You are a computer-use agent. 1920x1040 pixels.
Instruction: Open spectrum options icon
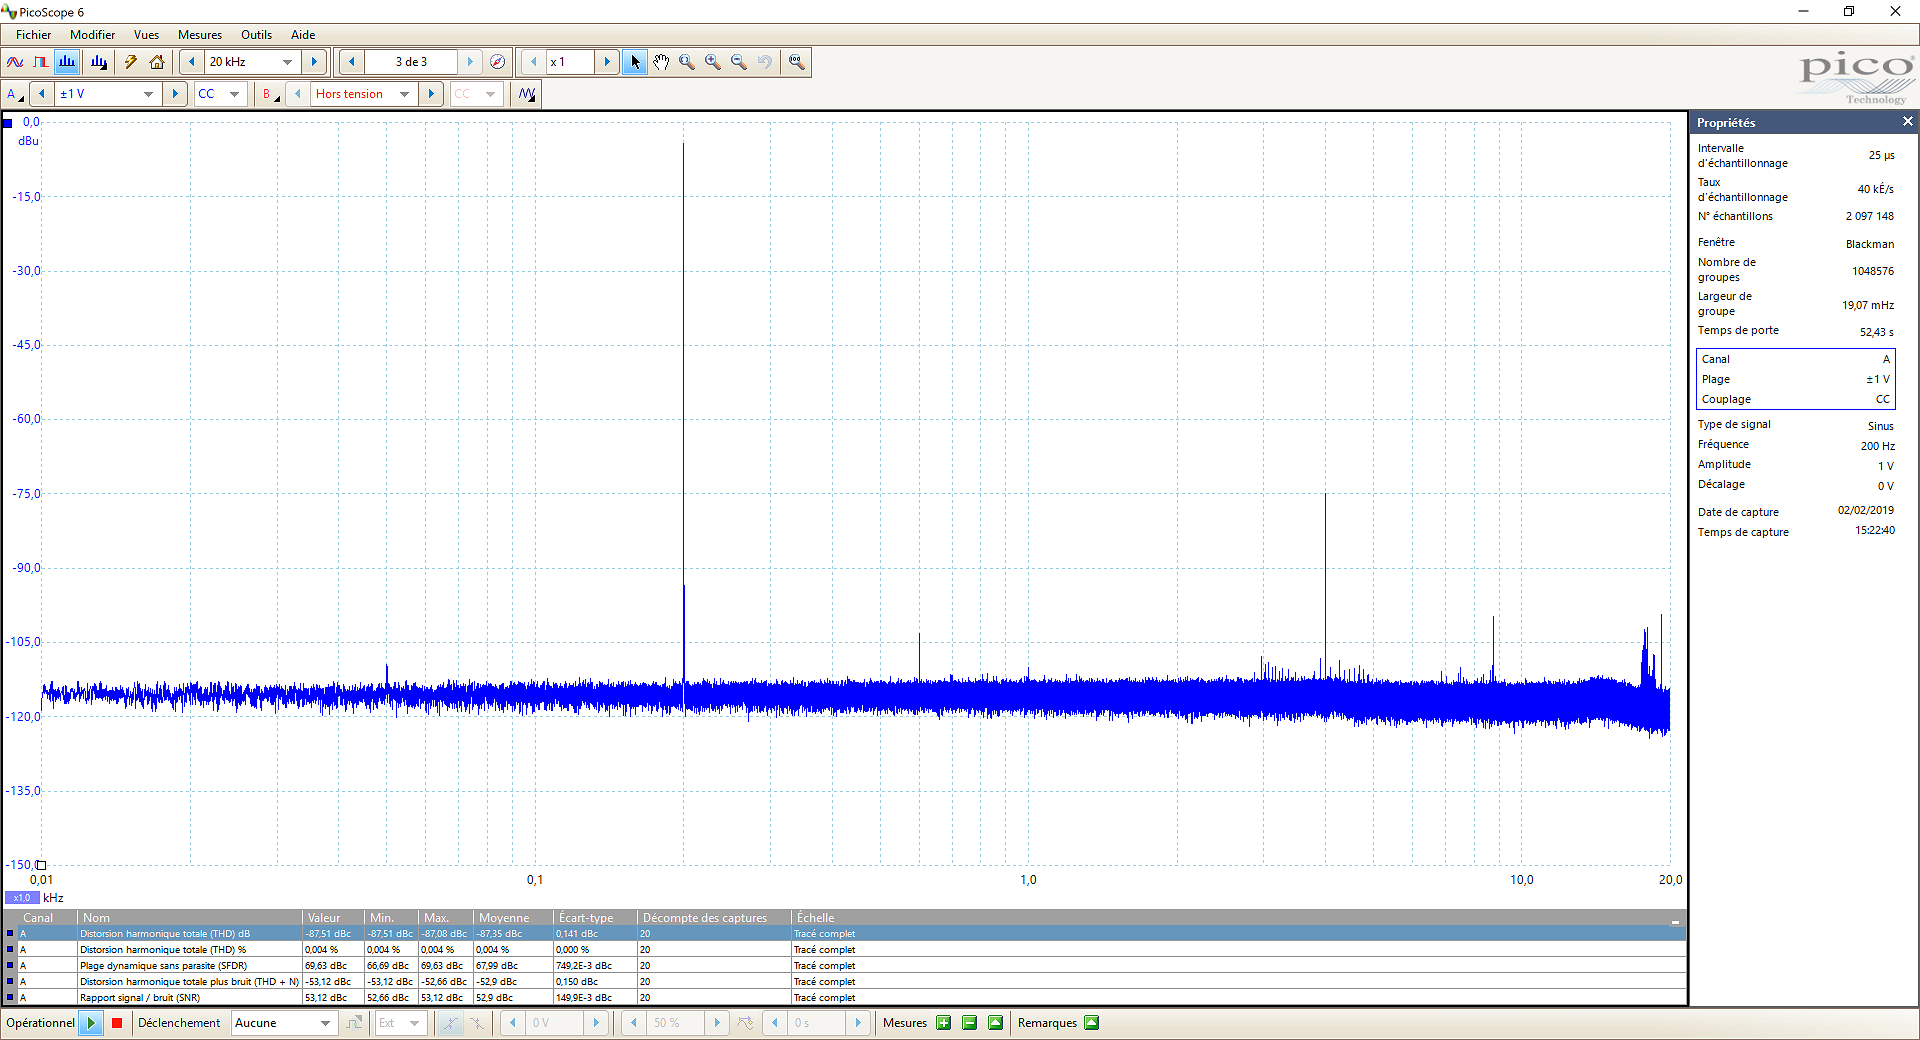tap(99, 62)
